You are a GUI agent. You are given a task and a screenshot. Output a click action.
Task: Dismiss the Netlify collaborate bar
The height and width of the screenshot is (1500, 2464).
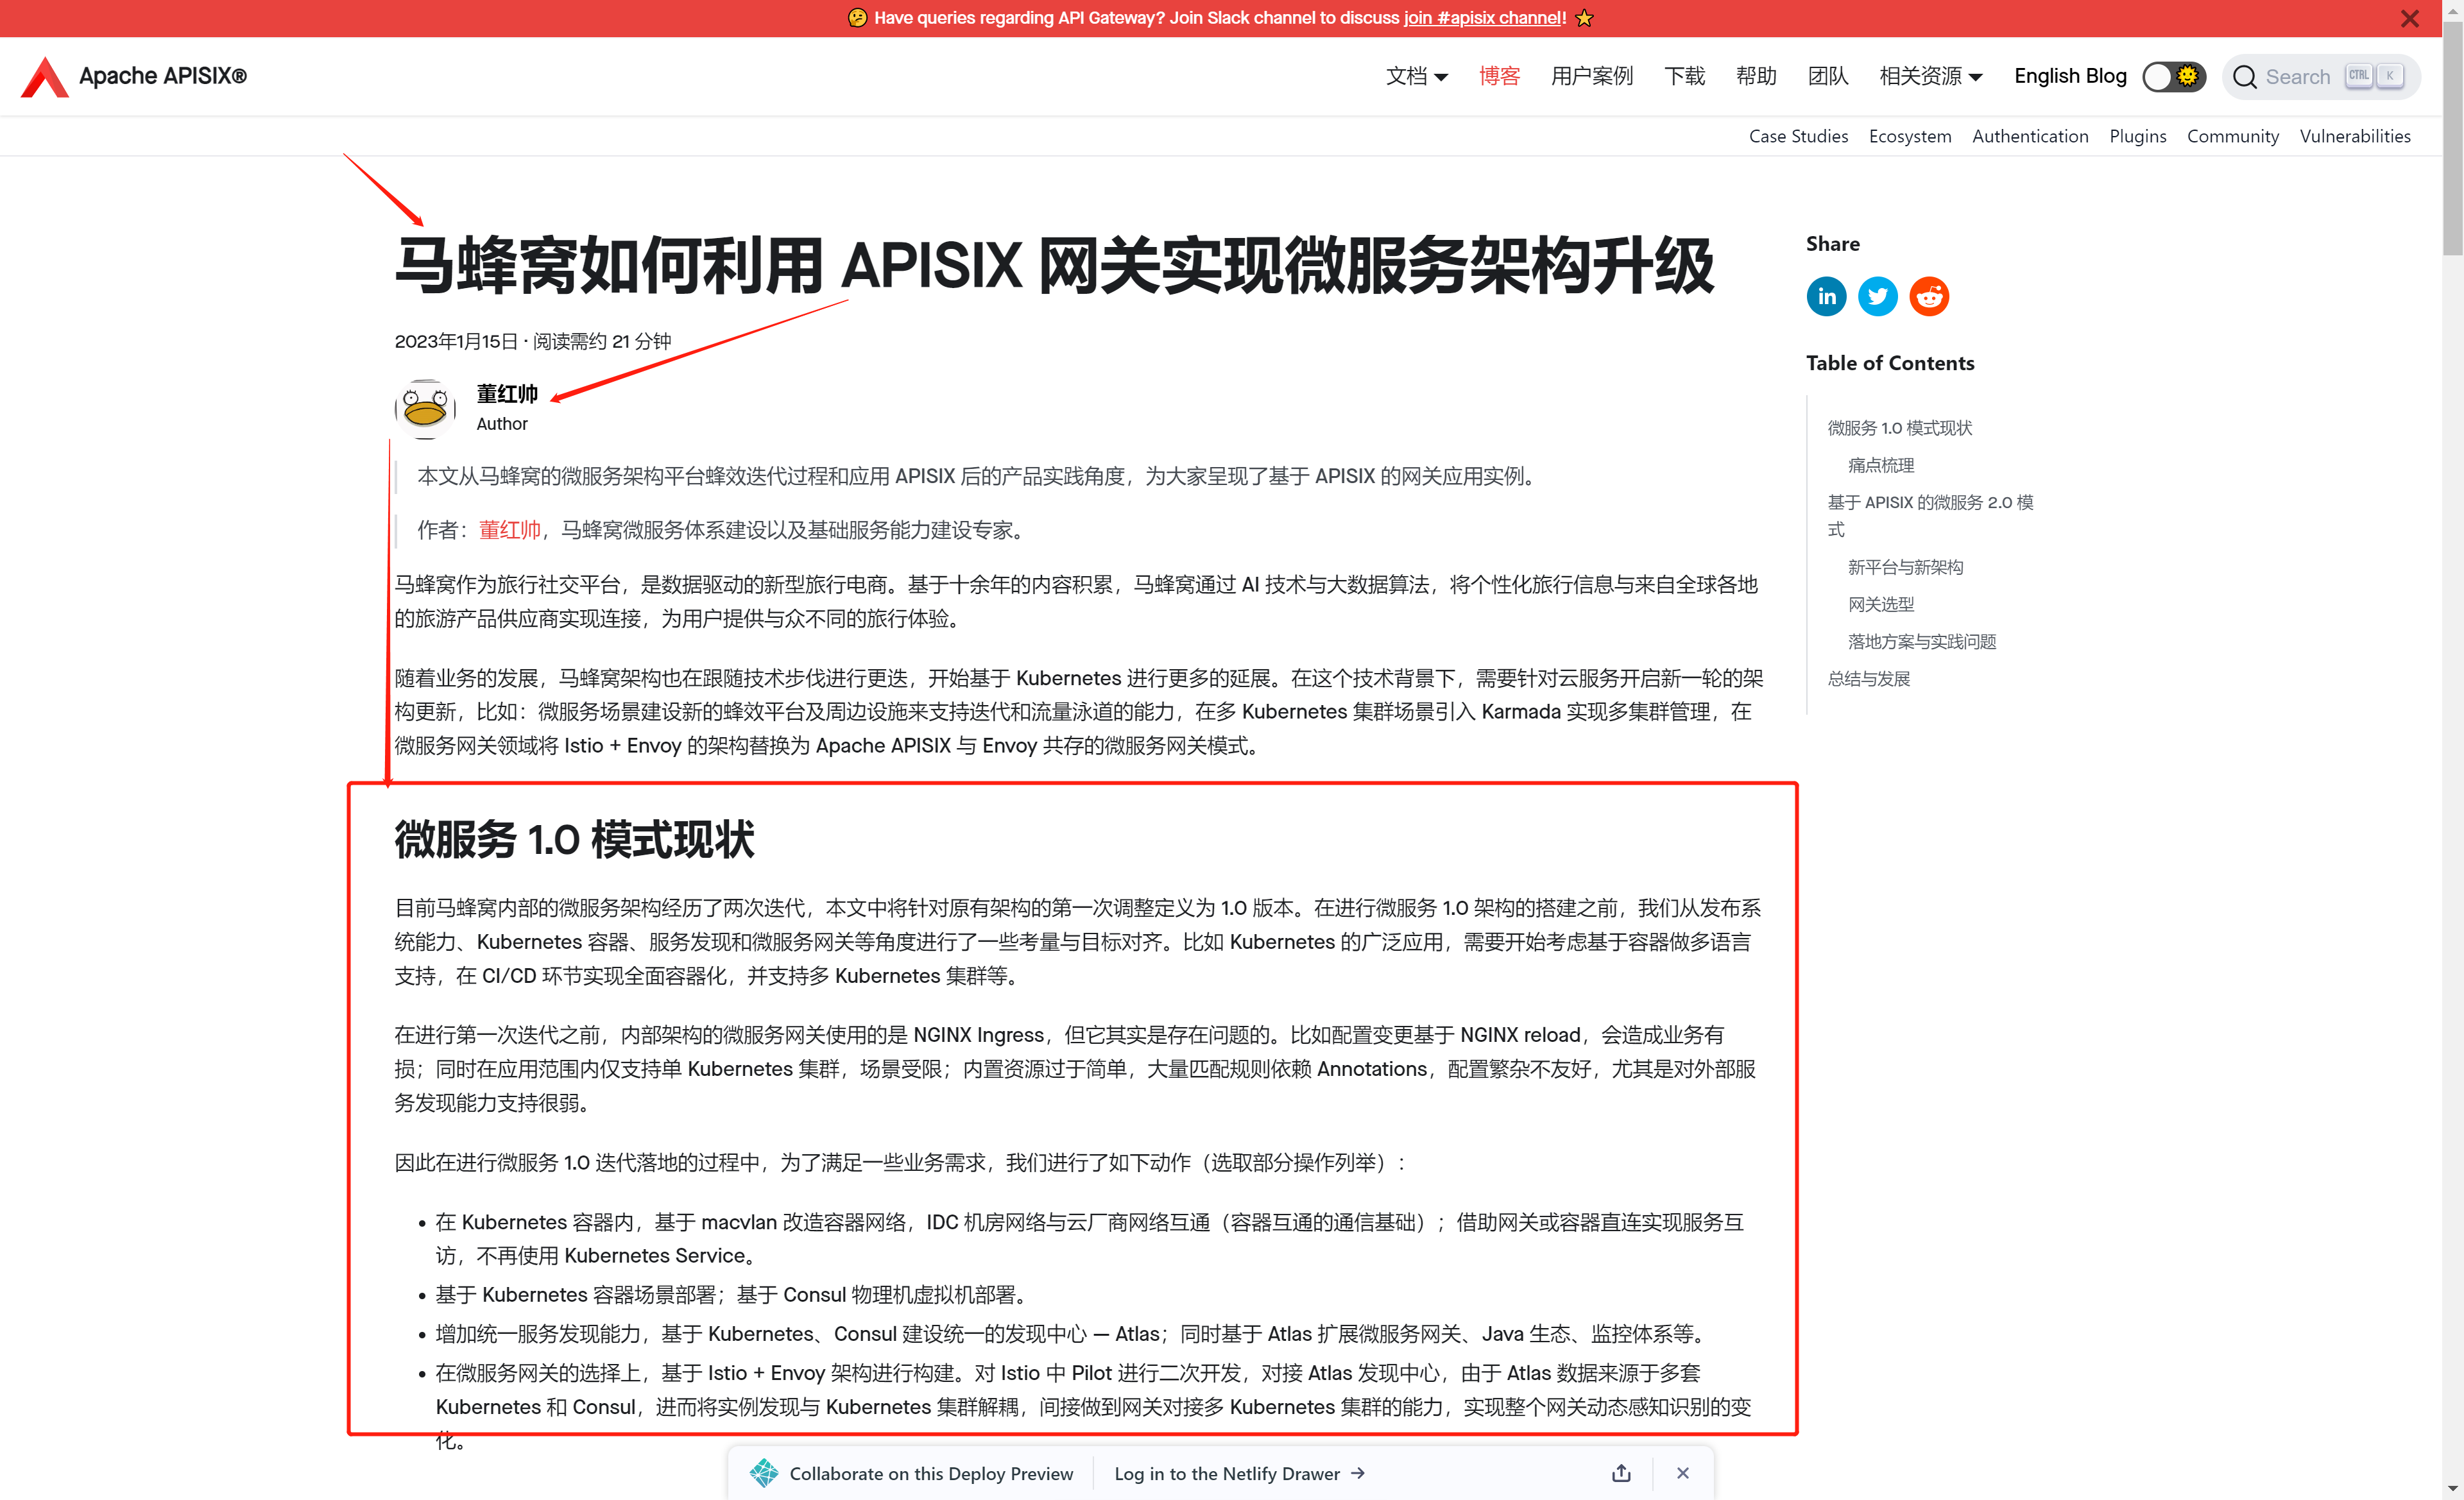click(x=1683, y=1473)
